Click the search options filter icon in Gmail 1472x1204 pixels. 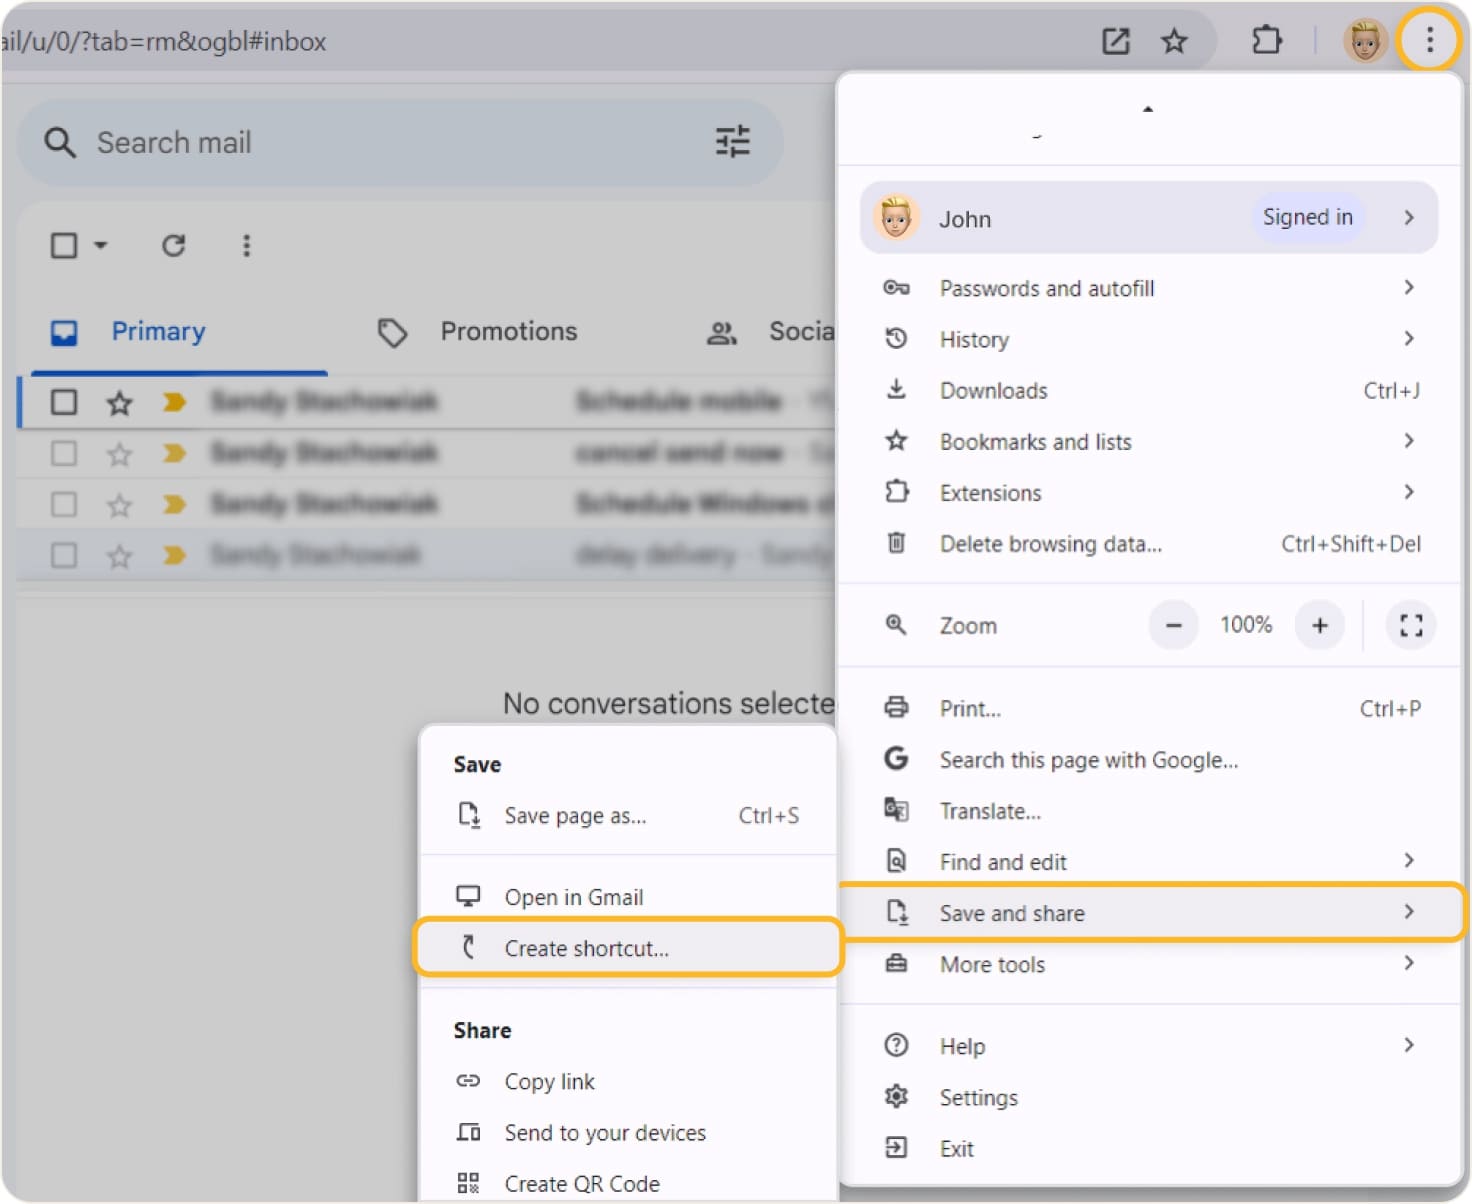click(733, 142)
